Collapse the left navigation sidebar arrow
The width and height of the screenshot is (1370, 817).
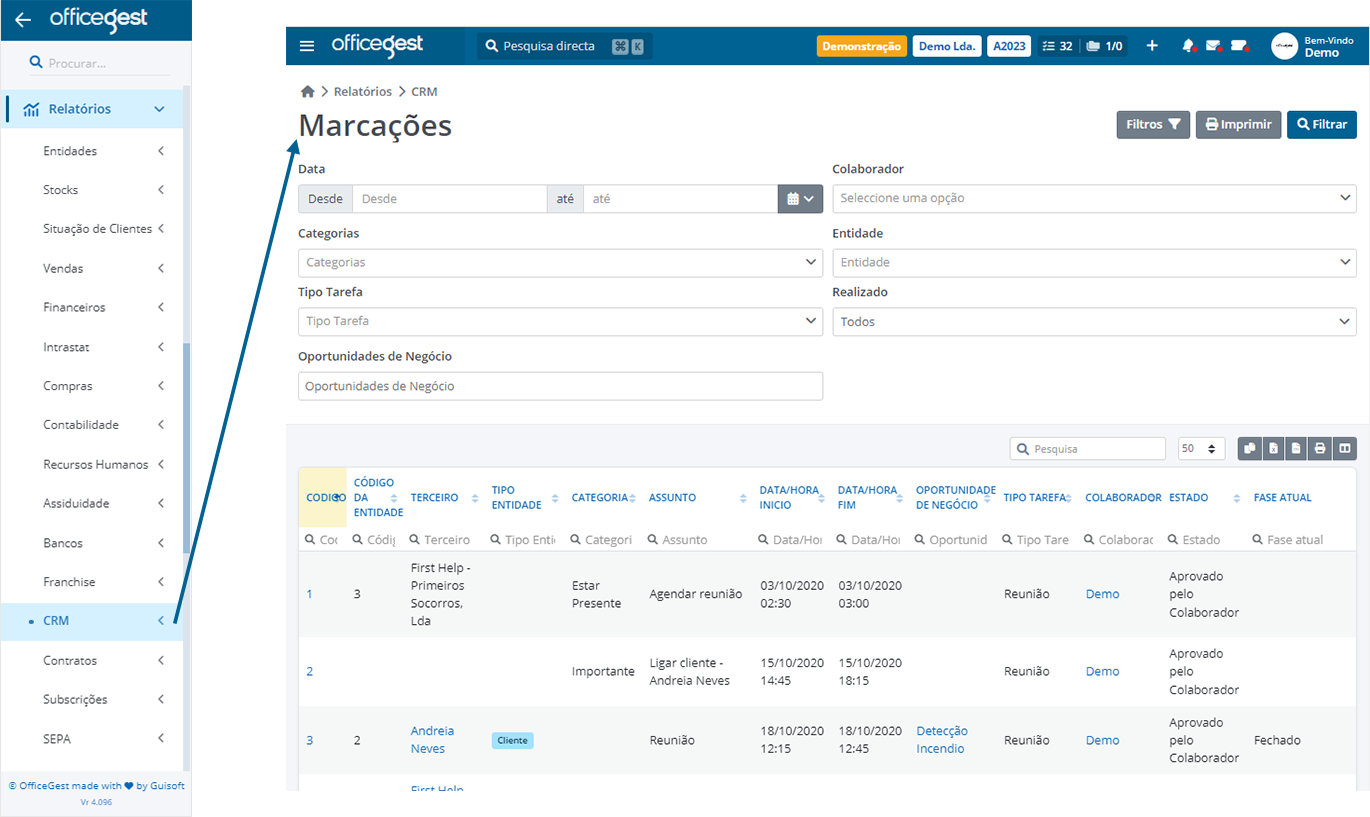pyautogui.click(x=22, y=19)
